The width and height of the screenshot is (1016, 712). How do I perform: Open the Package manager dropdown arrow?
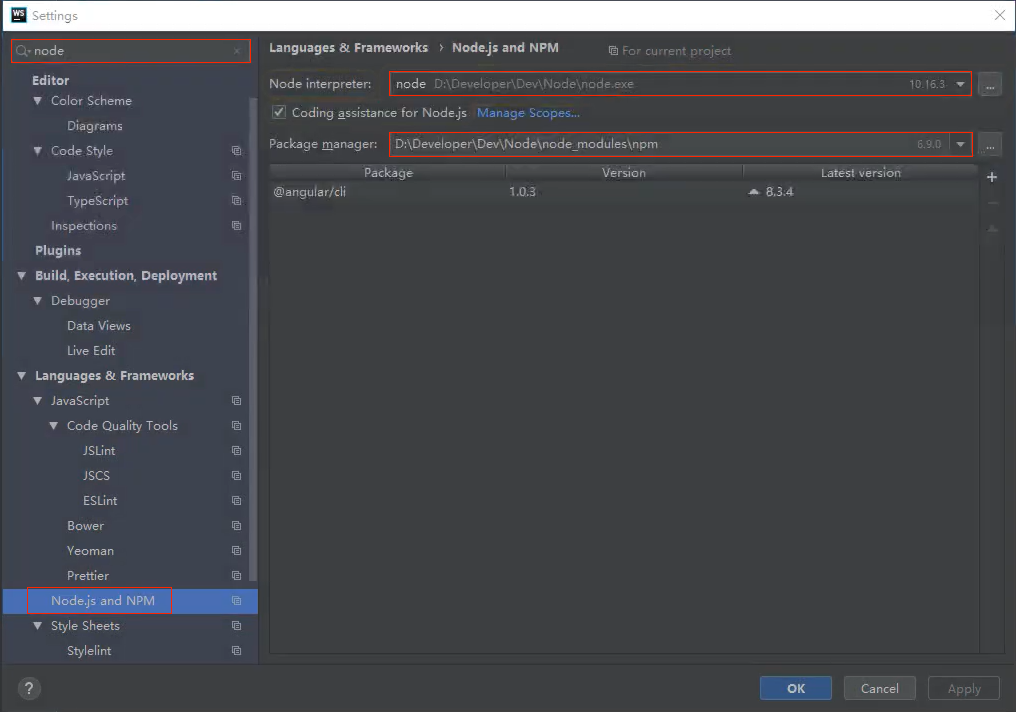click(960, 144)
